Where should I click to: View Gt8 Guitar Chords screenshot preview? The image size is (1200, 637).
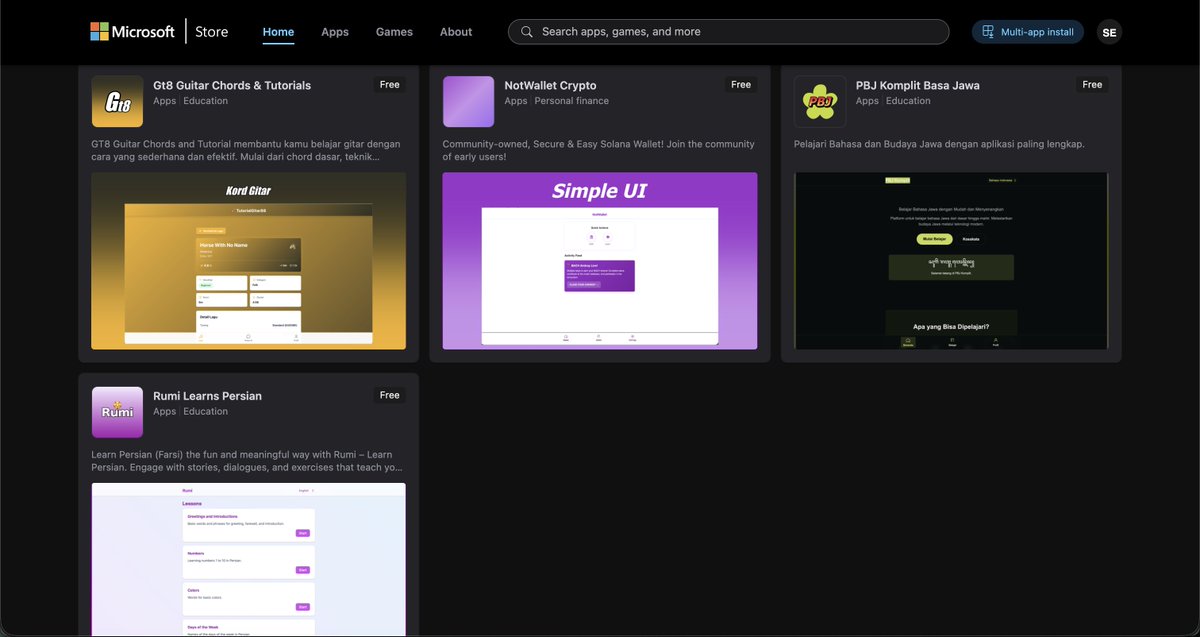click(248, 261)
